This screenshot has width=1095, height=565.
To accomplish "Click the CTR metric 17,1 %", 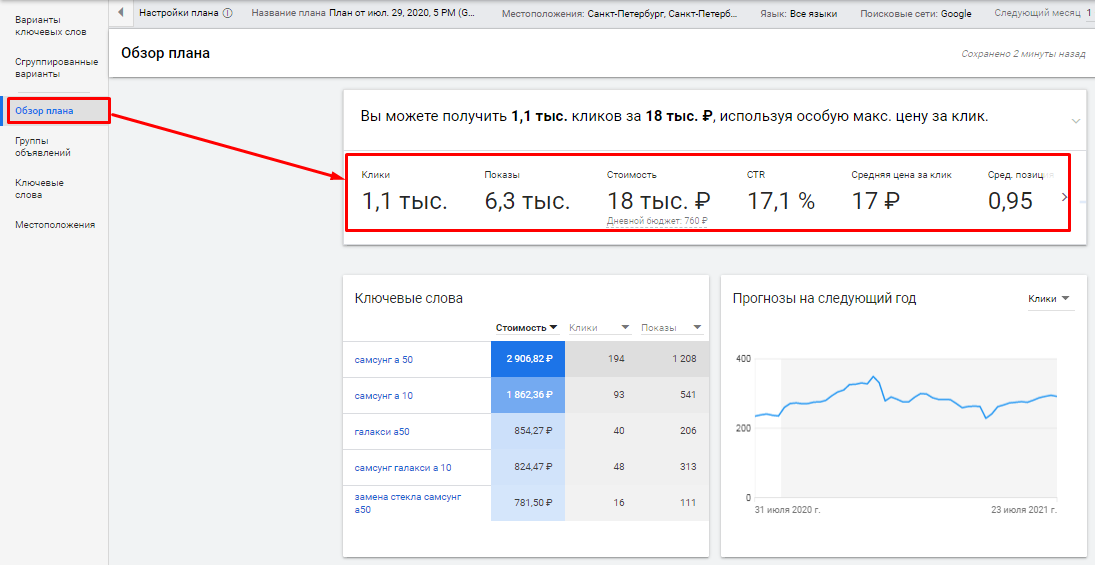I will pos(781,201).
